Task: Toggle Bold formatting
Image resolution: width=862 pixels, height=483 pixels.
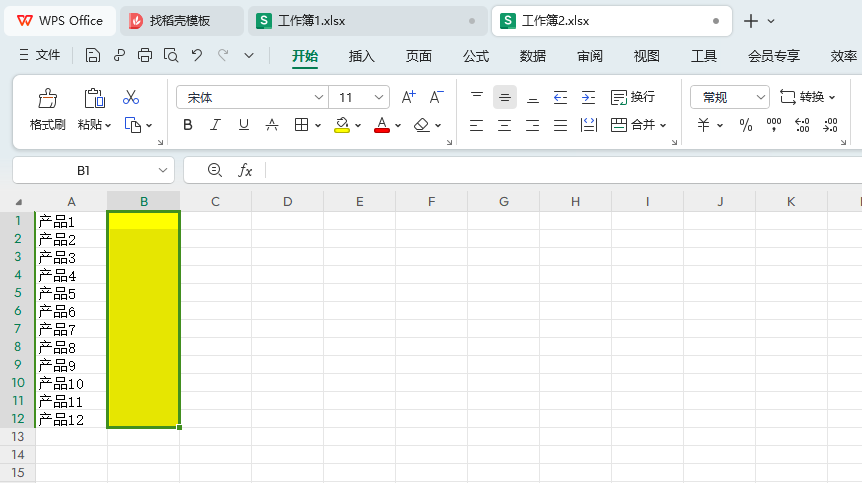Action: point(187,125)
